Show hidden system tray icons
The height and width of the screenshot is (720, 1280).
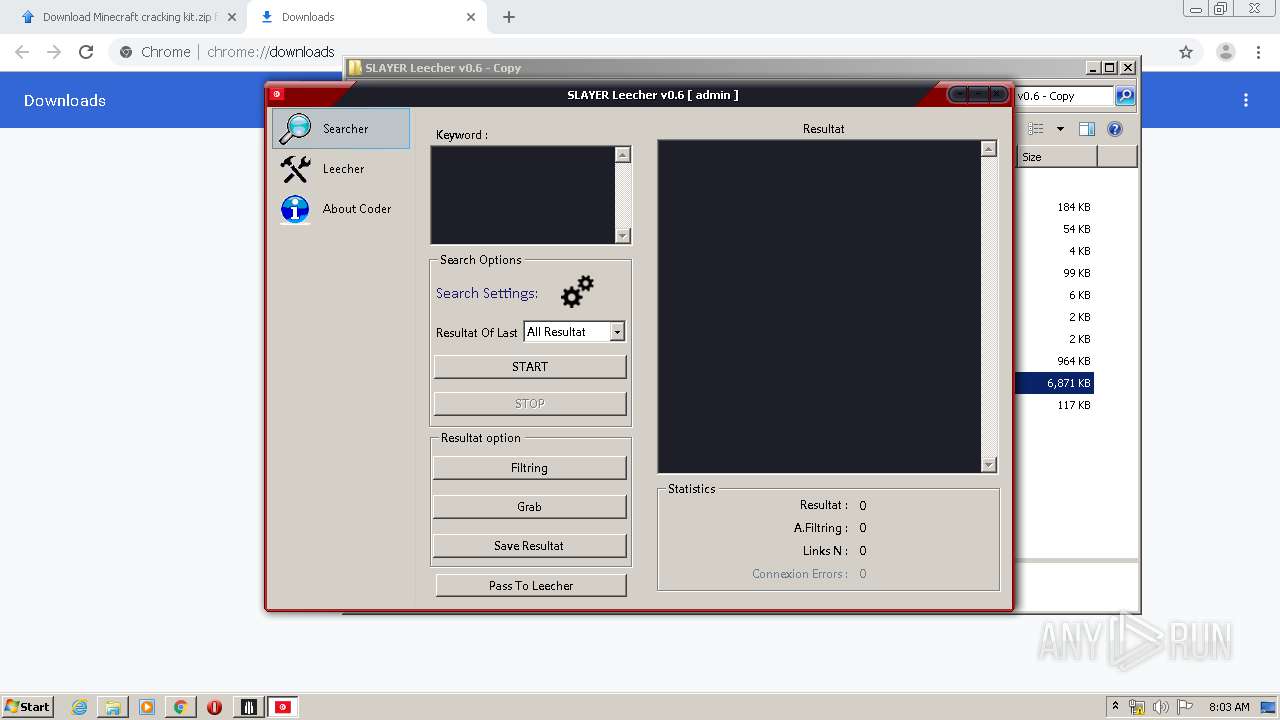(x=1115, y=706)
